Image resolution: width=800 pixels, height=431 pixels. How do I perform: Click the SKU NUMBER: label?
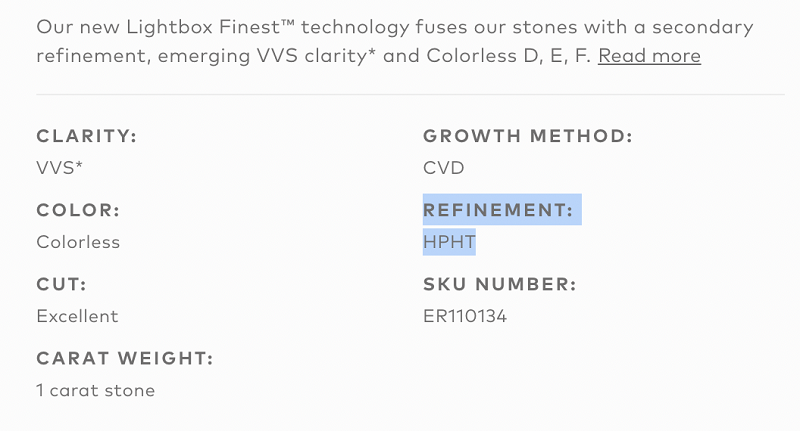pos(499,284)
